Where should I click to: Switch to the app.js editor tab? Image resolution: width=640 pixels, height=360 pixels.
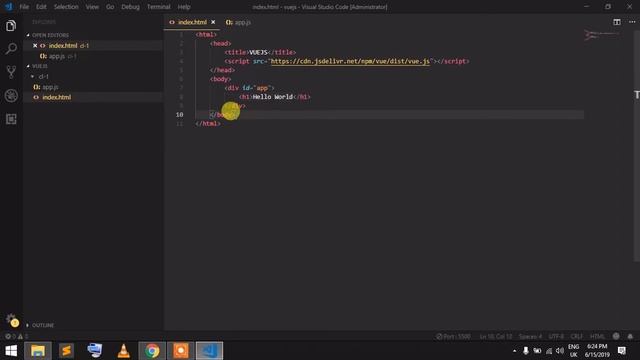click(238, 22)
